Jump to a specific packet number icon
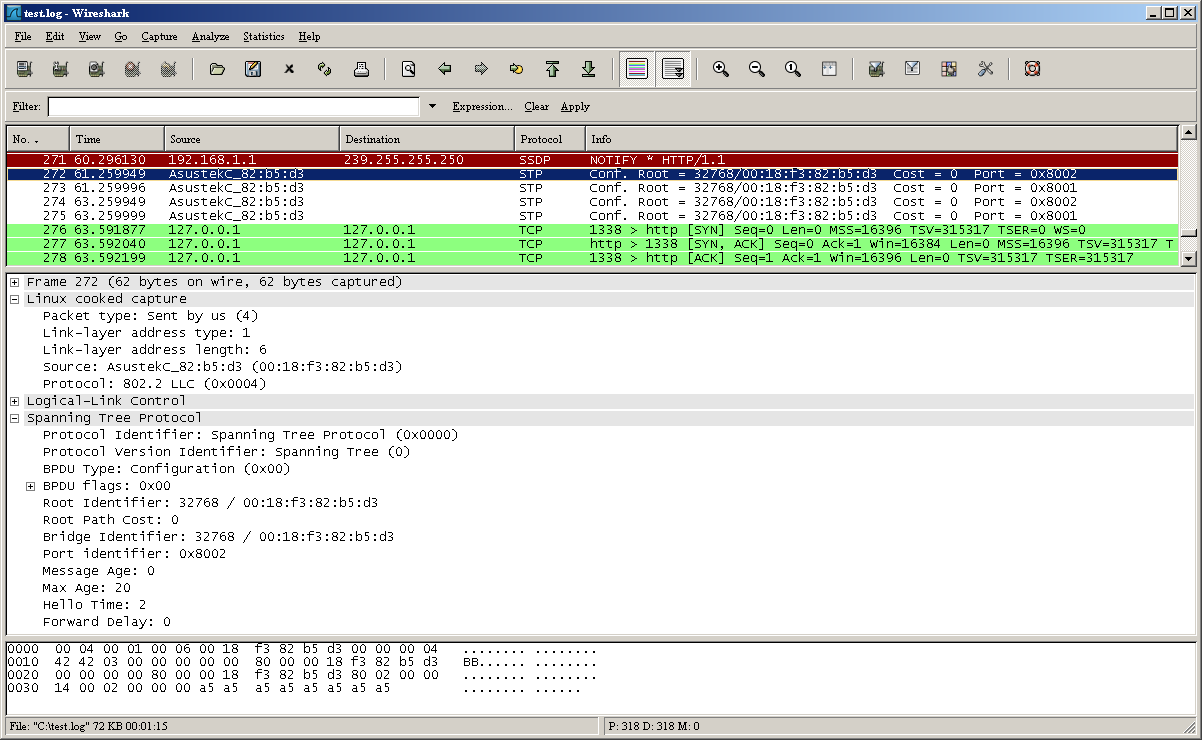Viewport: 1202px width, 740px height. tap(517, 69)
